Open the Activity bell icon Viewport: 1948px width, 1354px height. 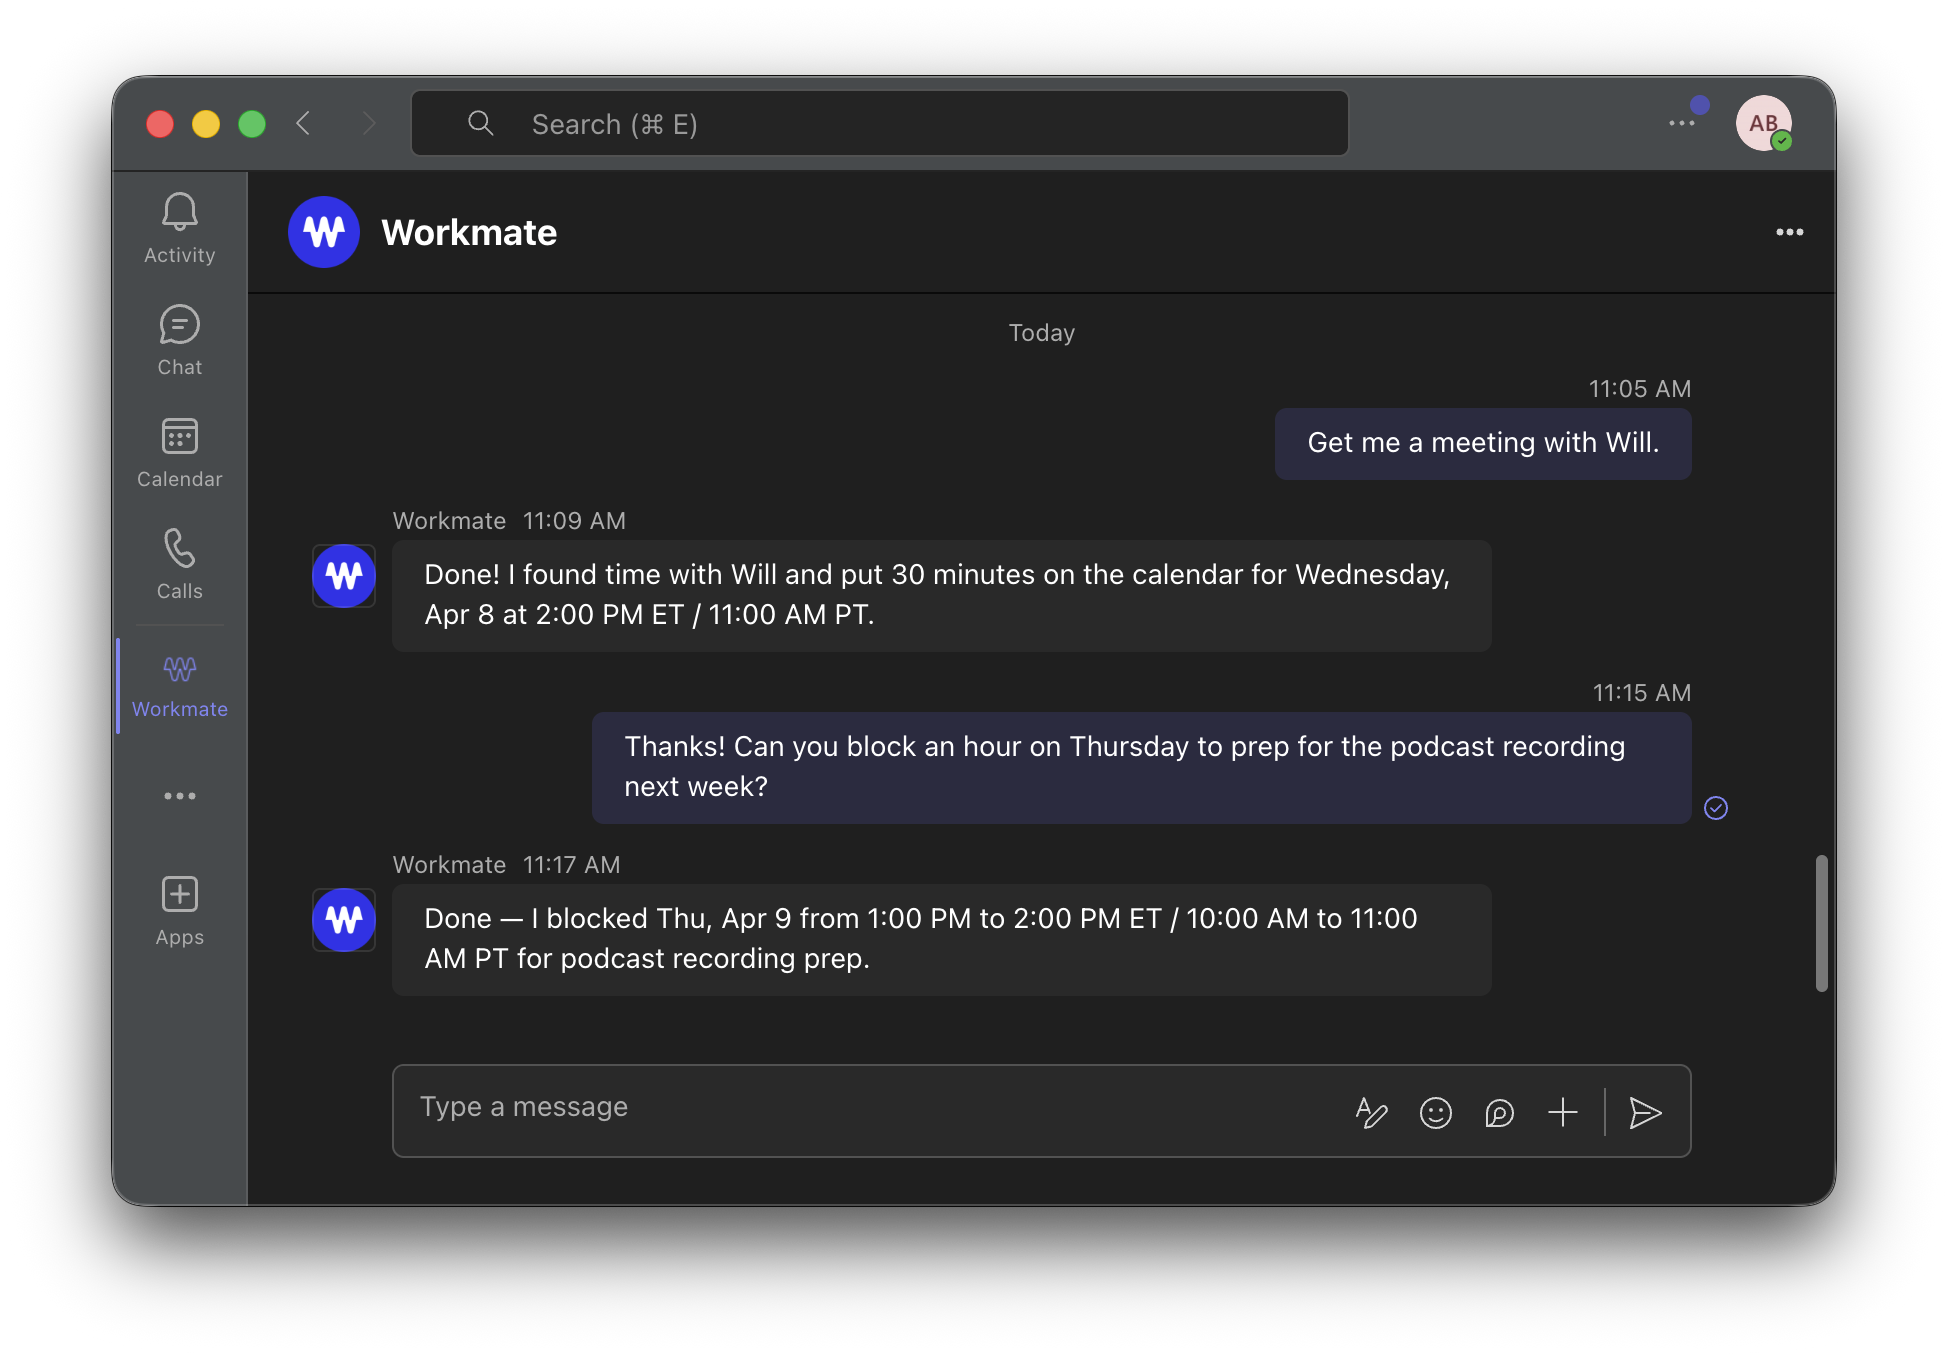click(x=180, y=228)
